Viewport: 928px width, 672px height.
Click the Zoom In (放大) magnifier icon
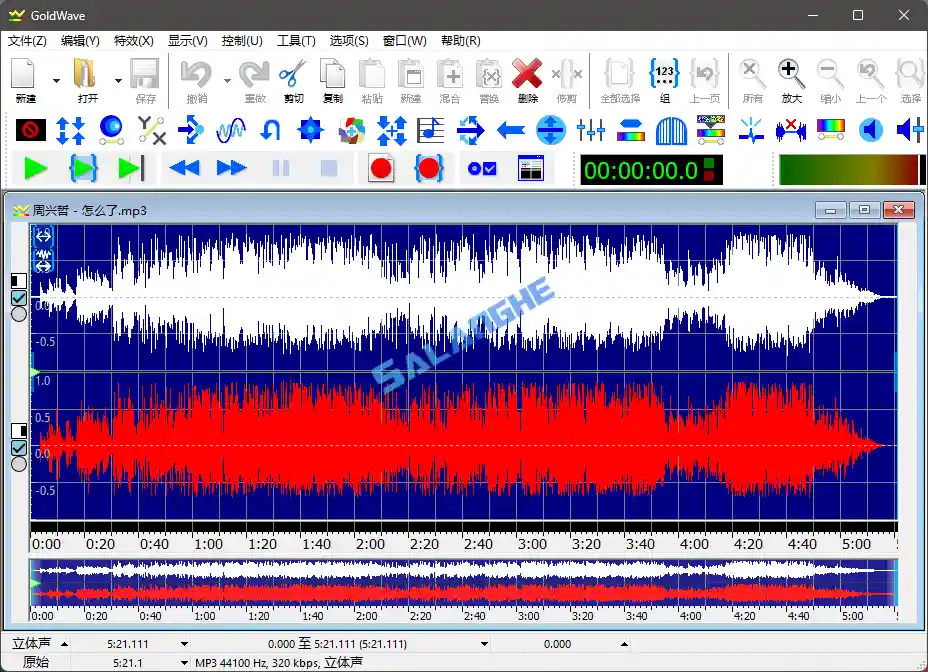[x=791, y=78]
